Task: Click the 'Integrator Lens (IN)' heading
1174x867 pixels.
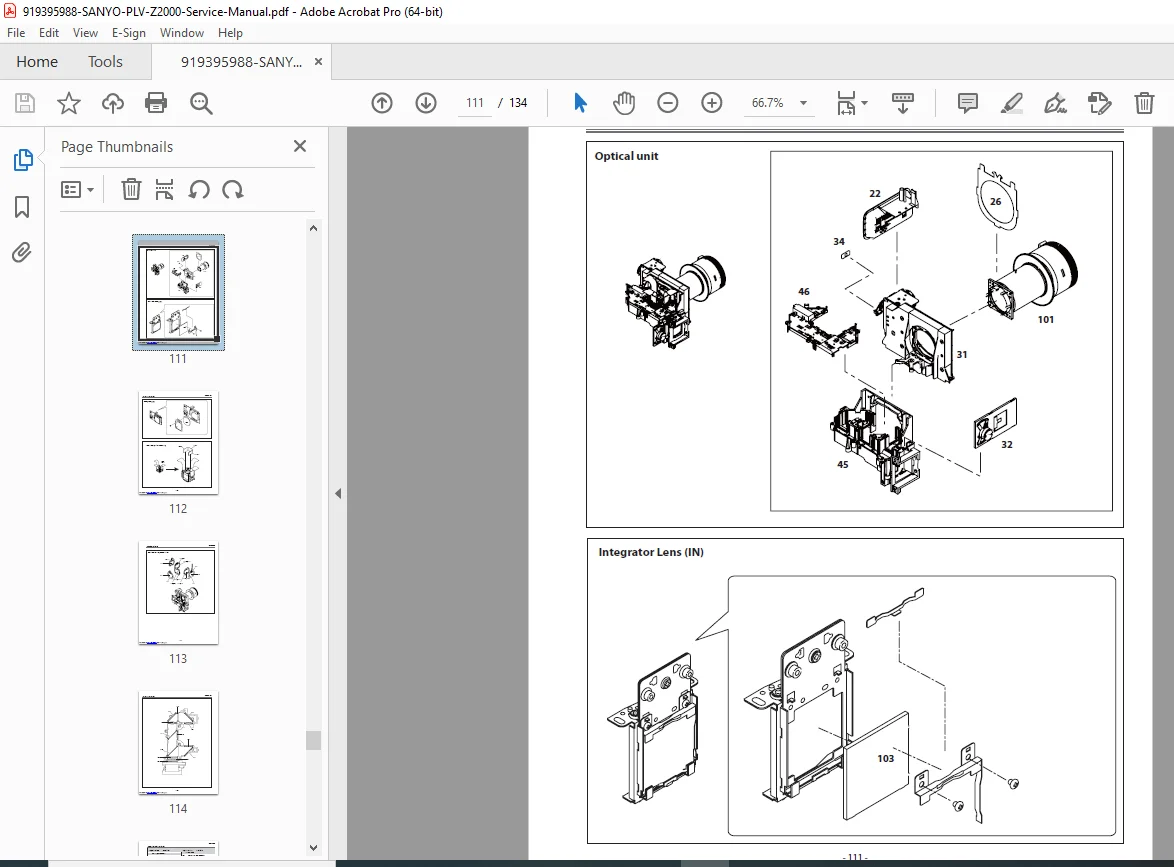Action: coord(651,552)
